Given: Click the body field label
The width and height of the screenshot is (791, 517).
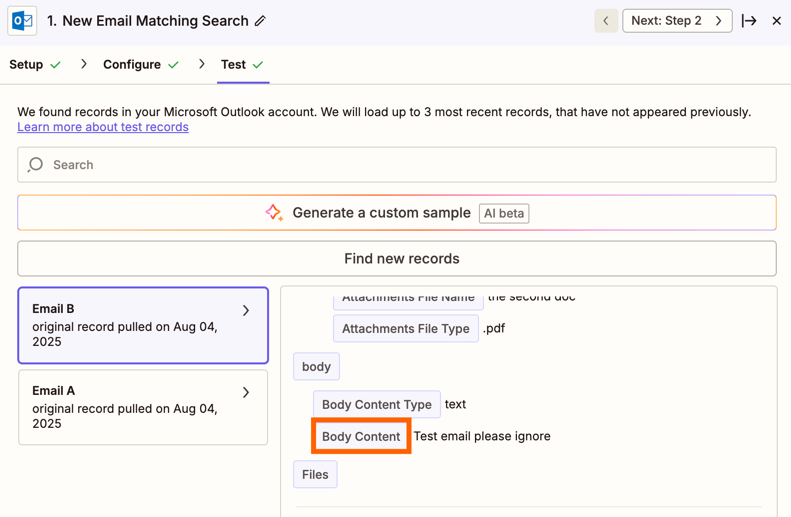Looking at the screenshot, I should (x=316, y=367).
